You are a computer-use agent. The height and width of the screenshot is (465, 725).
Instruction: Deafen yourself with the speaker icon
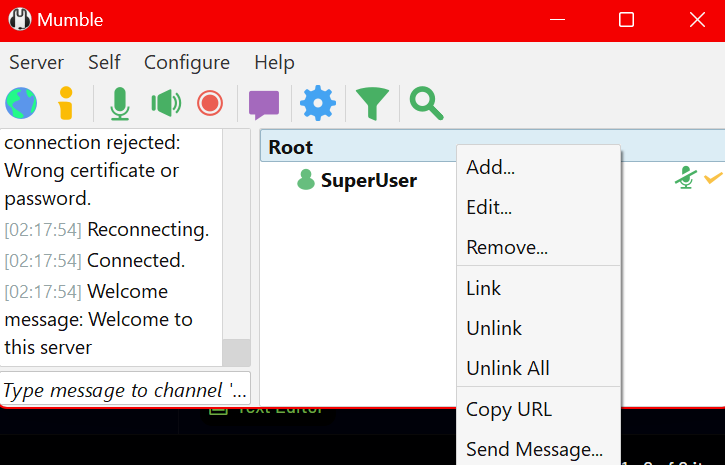click(x=165, y=103)
